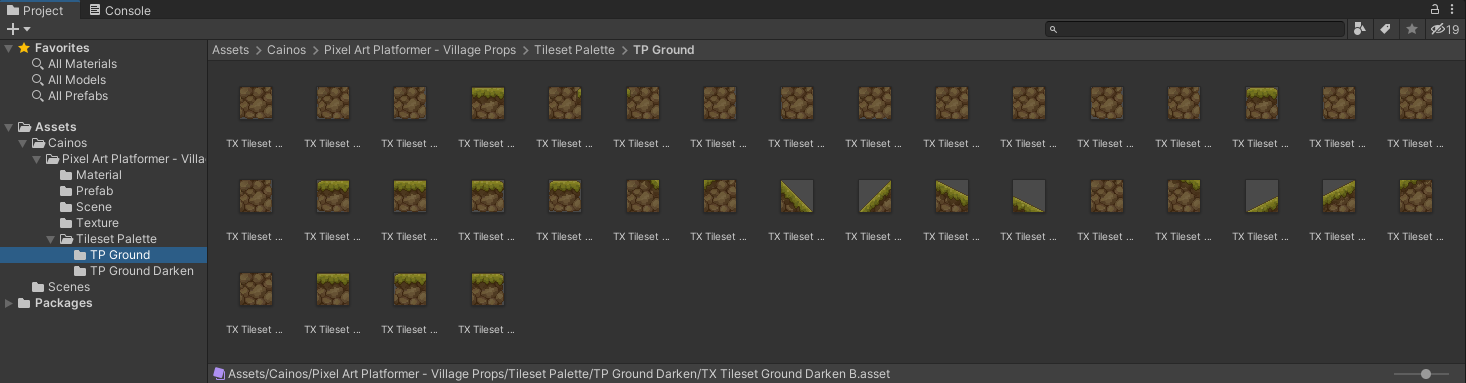Select All Models saved search
The image size is (1466, 383).
click(77, 80)
